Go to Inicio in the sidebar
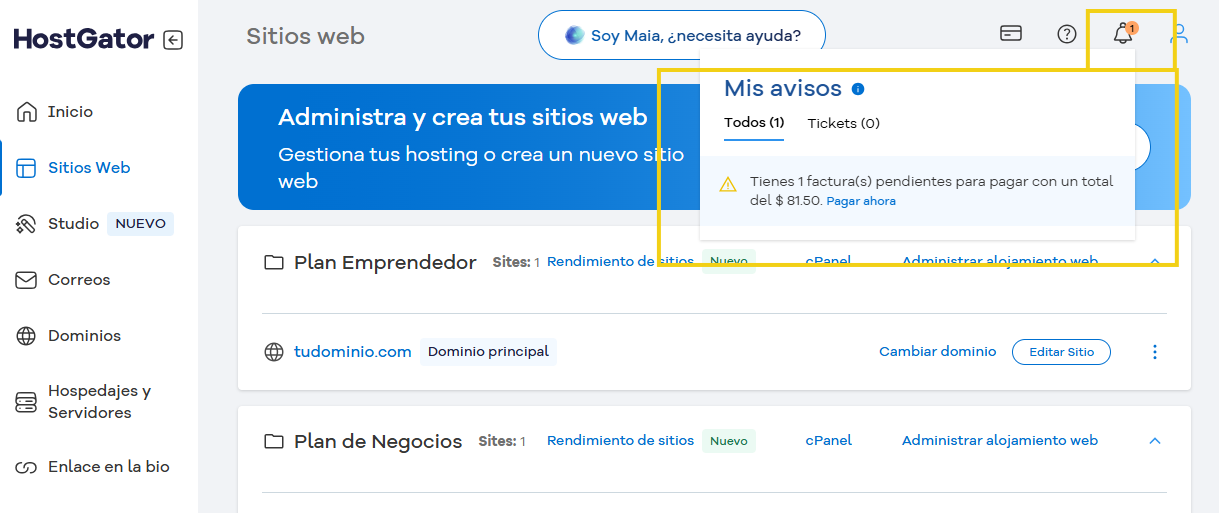 (70, 112)
